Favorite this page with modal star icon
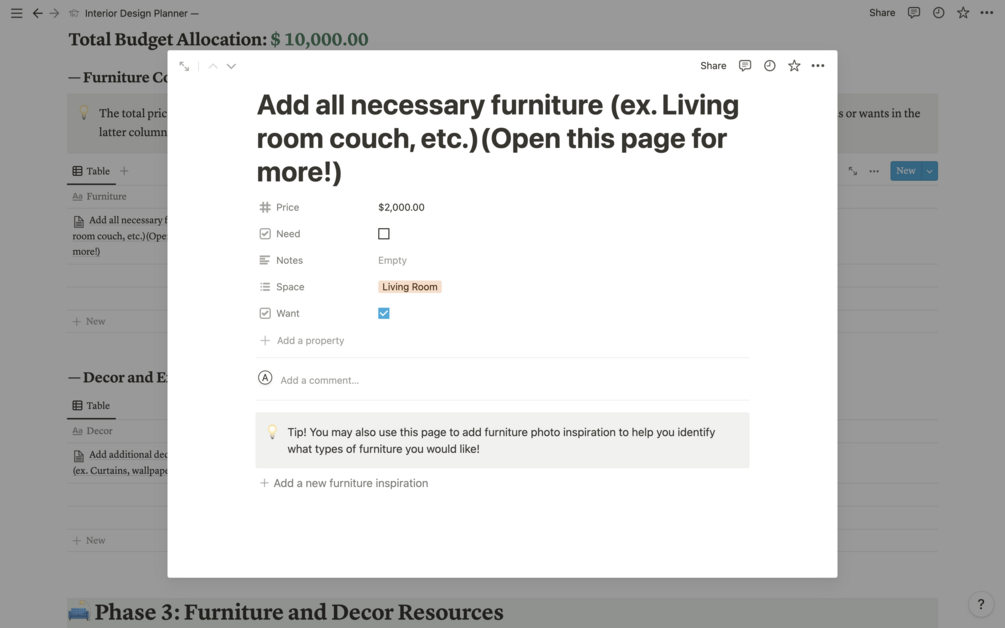Screen dimensions: 1005x628 (794, 66)
